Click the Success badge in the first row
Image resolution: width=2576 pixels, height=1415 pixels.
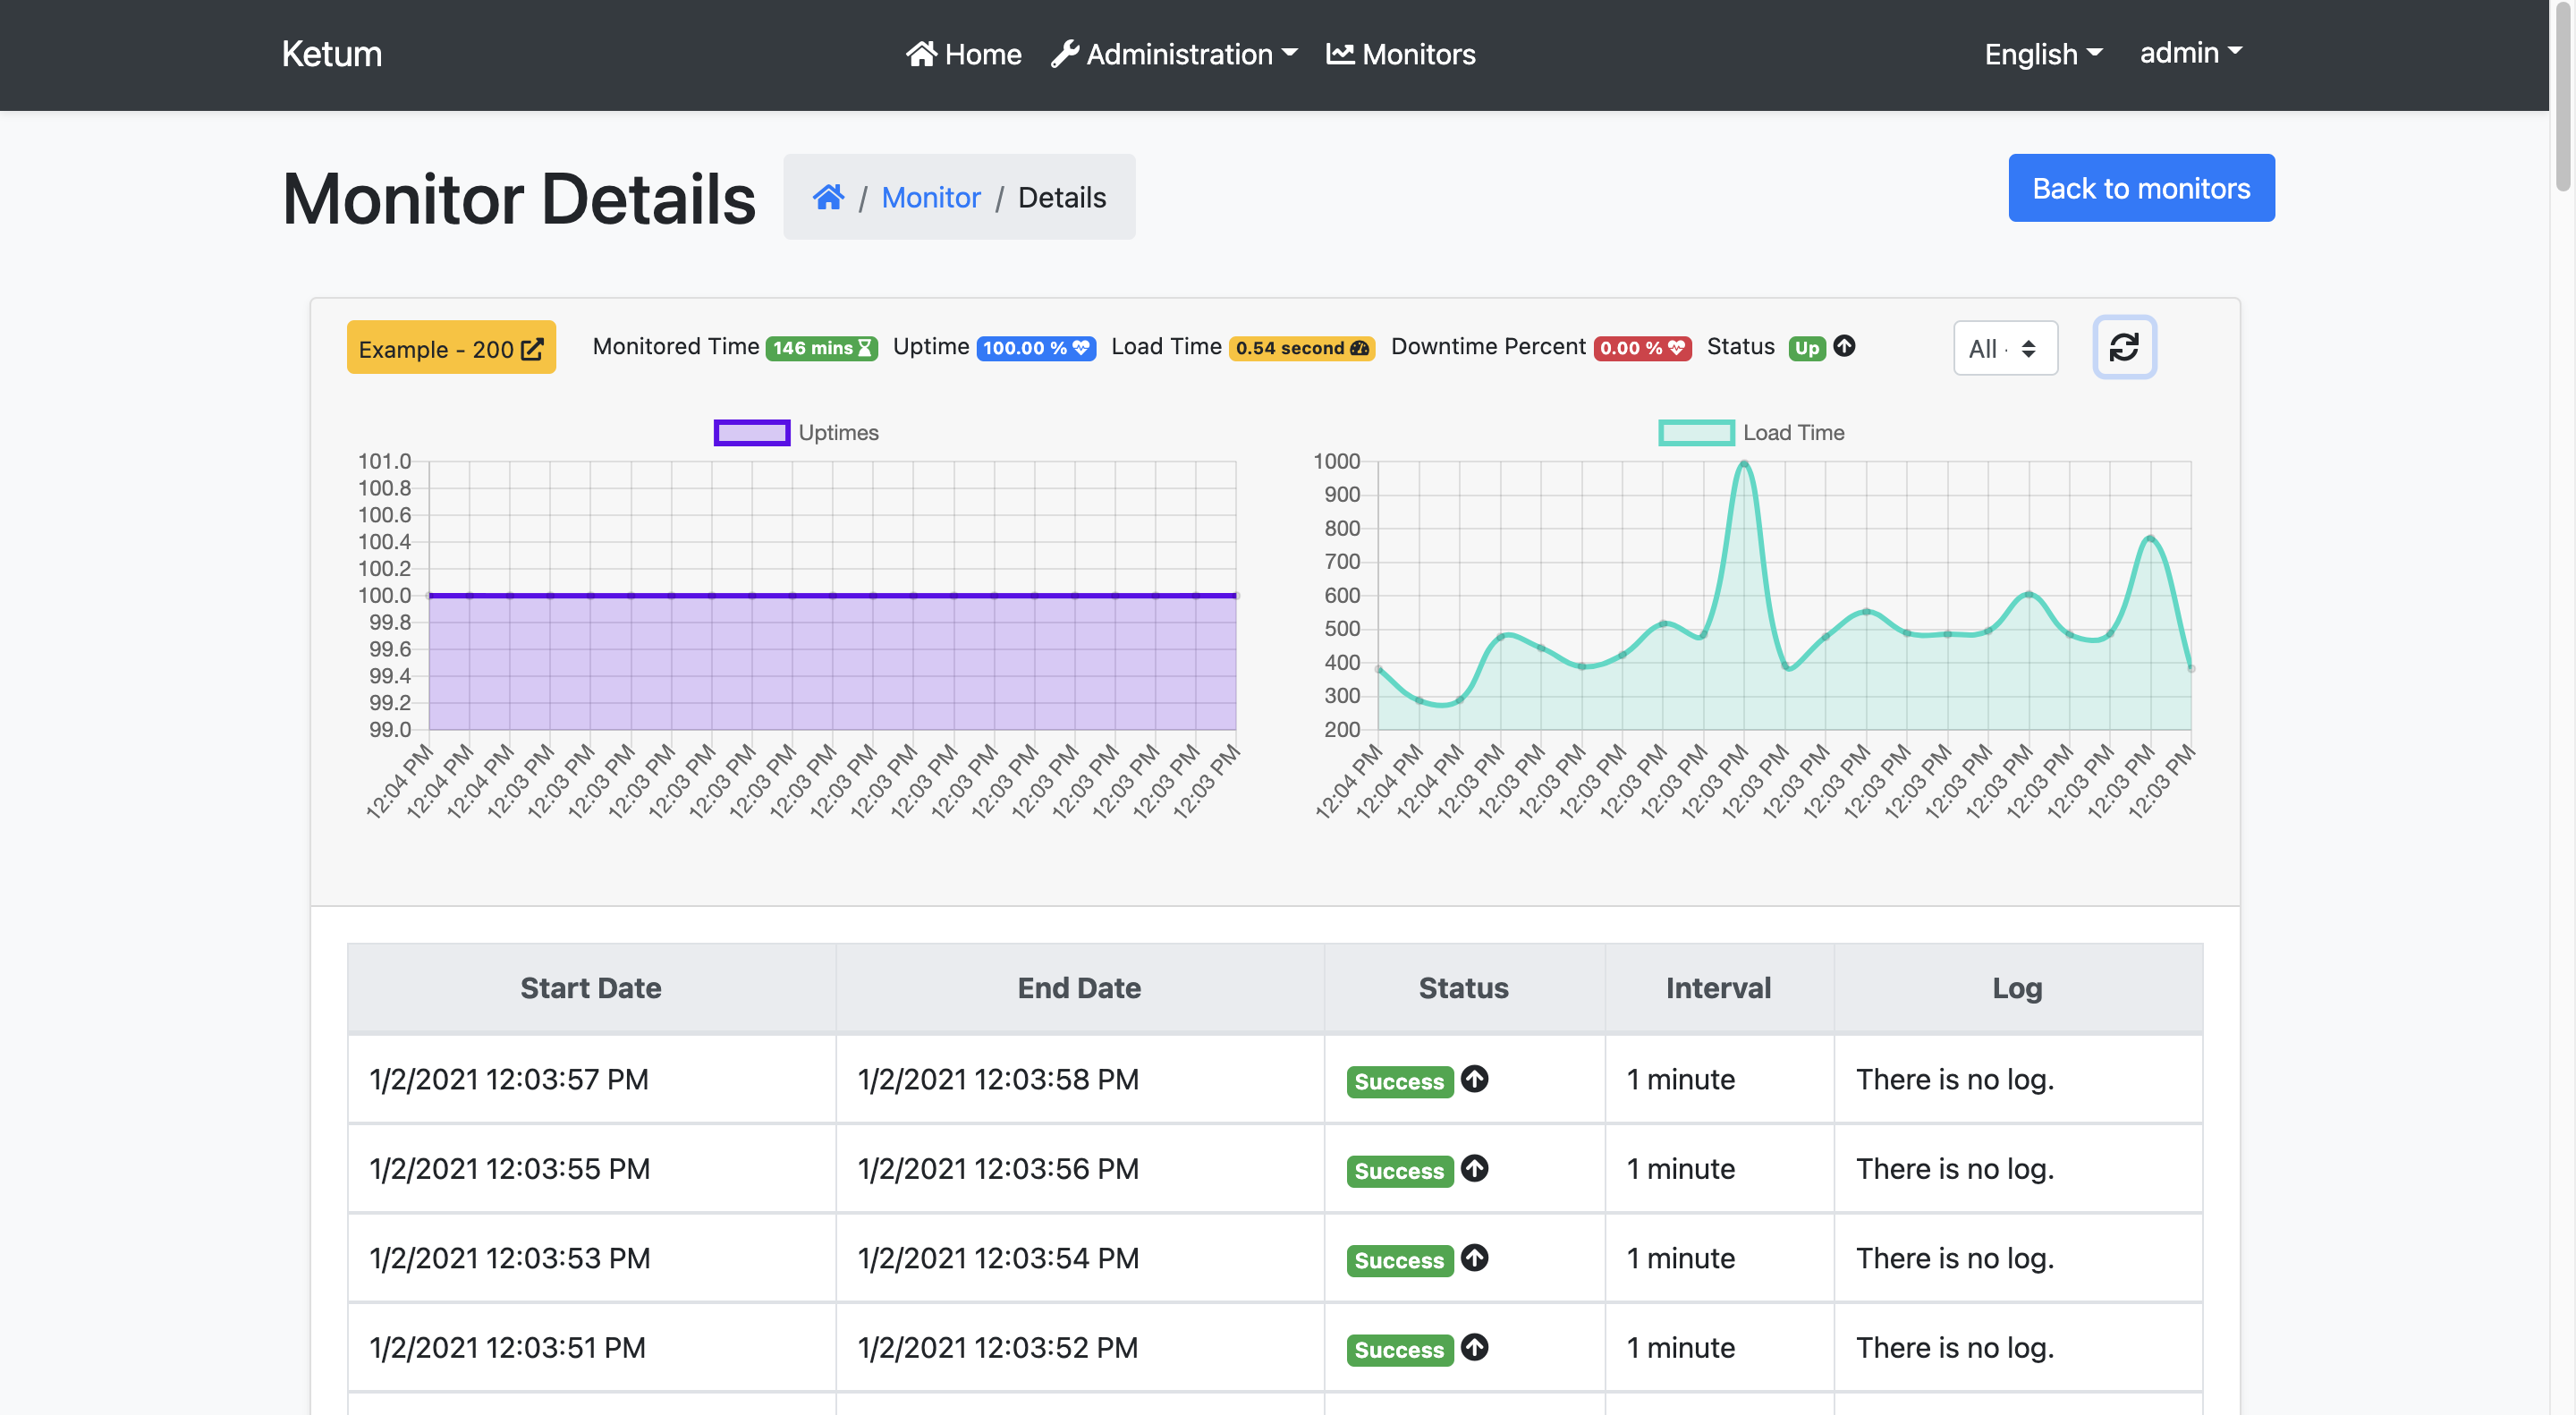coord(1399,1081)
